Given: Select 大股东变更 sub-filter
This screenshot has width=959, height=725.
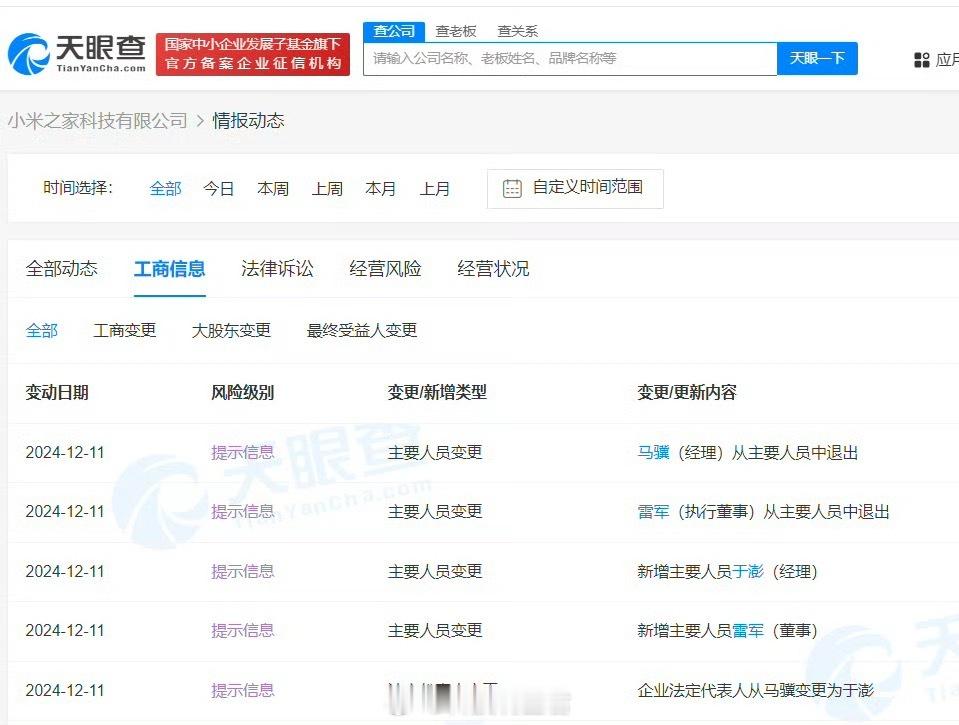Looking at the screenshot, I should [x=231, y=331].
